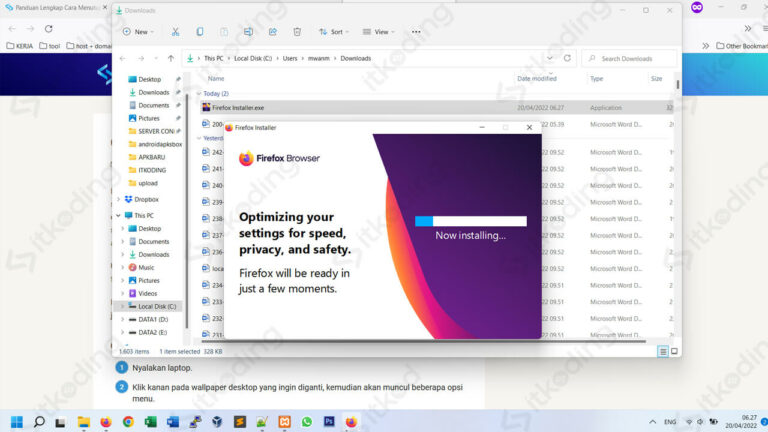This screenshot has width=768, height=432.
Task: Expand address bar history dropdown
Action: [x=550, y=58]
